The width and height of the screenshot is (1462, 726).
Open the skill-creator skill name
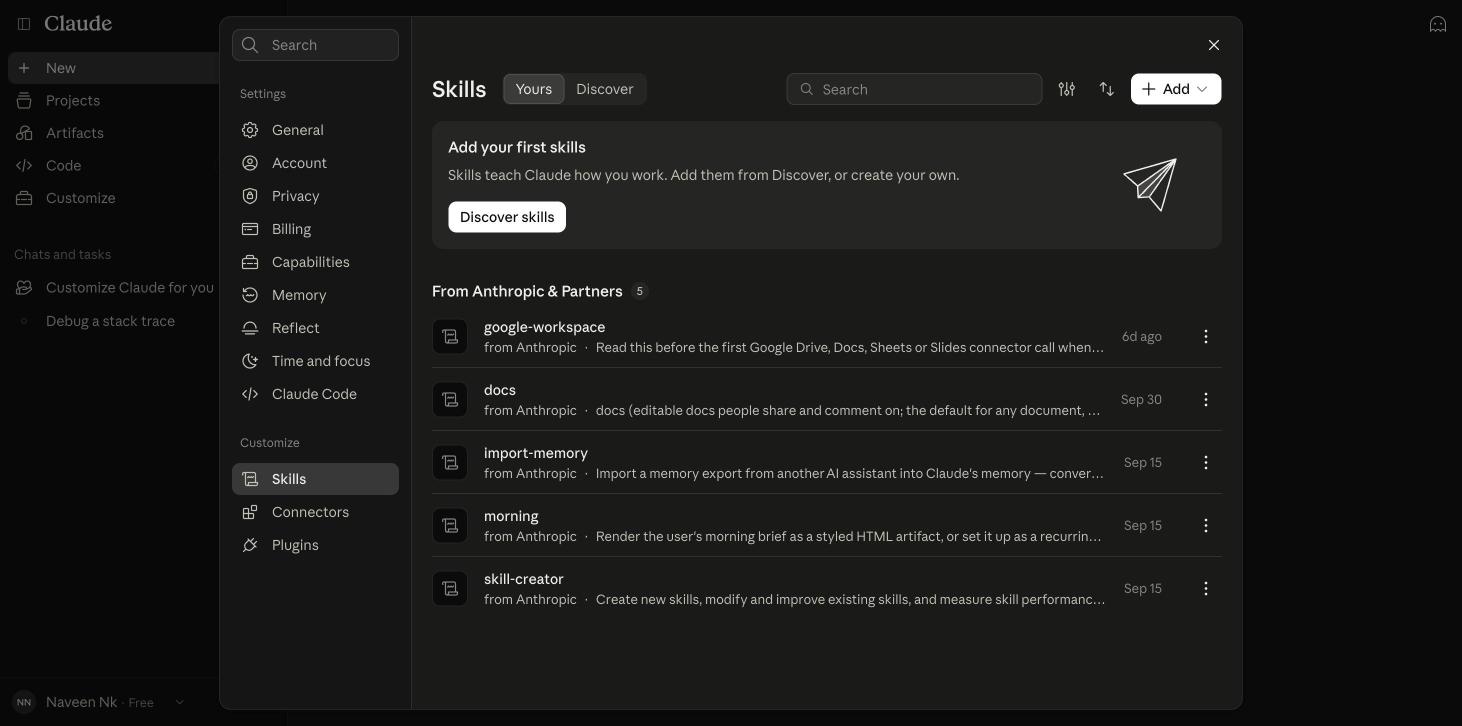point(524,579)
